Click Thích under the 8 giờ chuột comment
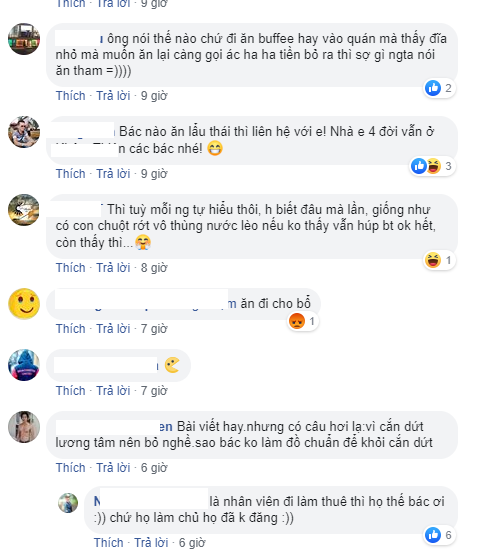 pos(70,268)
